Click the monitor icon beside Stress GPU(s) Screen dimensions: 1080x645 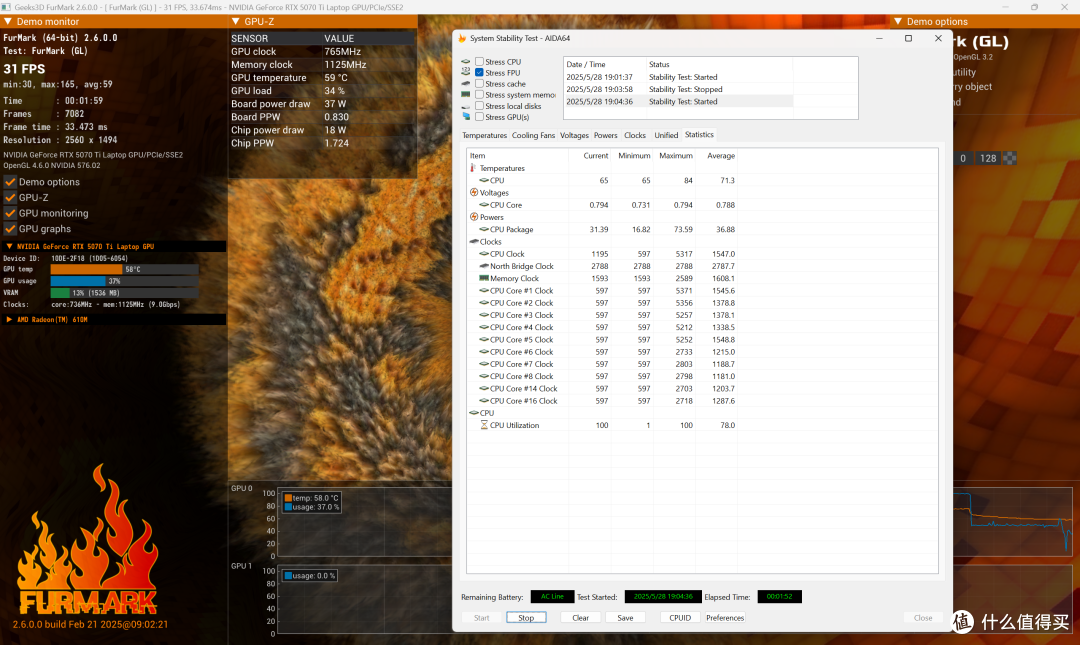[466, 116]
